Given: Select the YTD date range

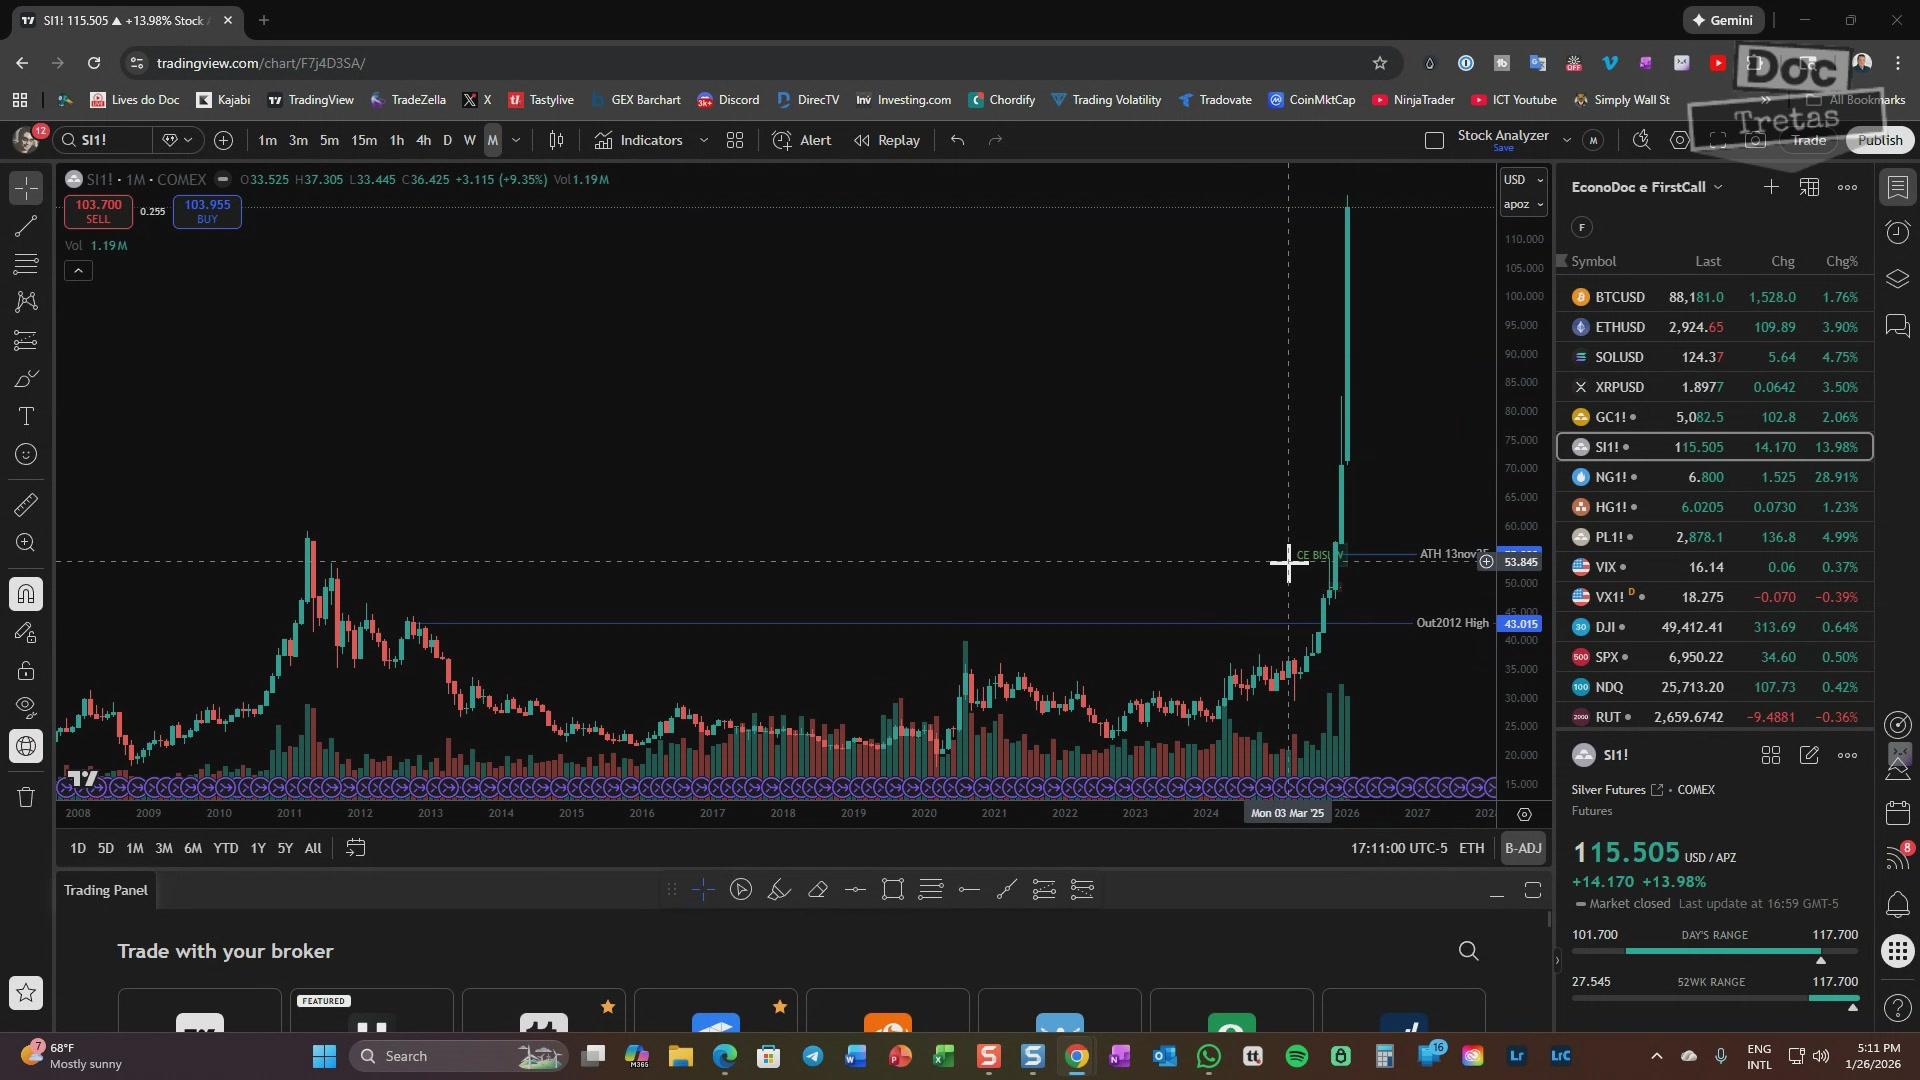Looking at the screenshot, I should (225, 848).
